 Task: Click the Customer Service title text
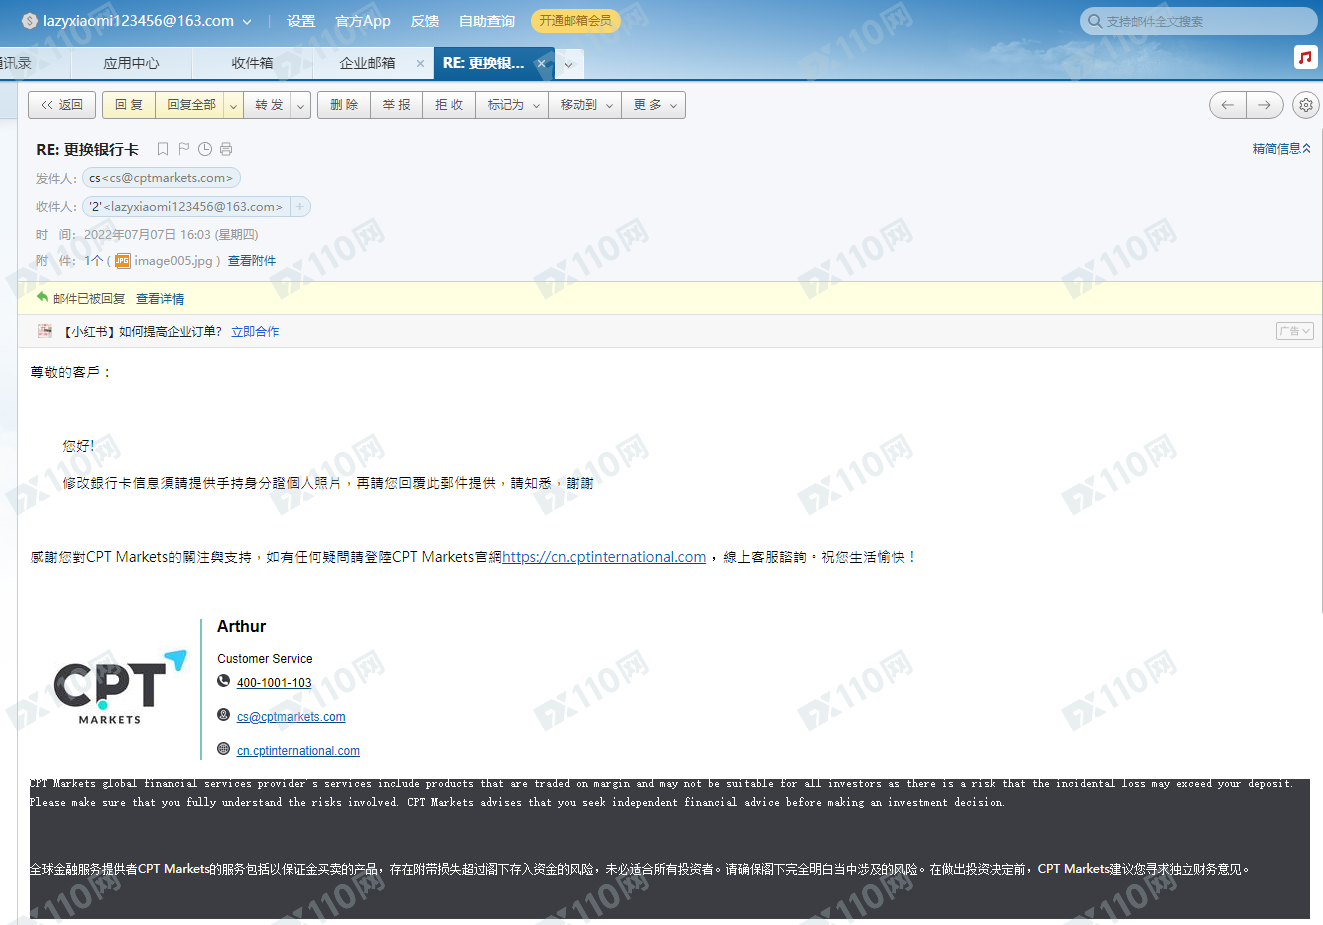point(265,659)
